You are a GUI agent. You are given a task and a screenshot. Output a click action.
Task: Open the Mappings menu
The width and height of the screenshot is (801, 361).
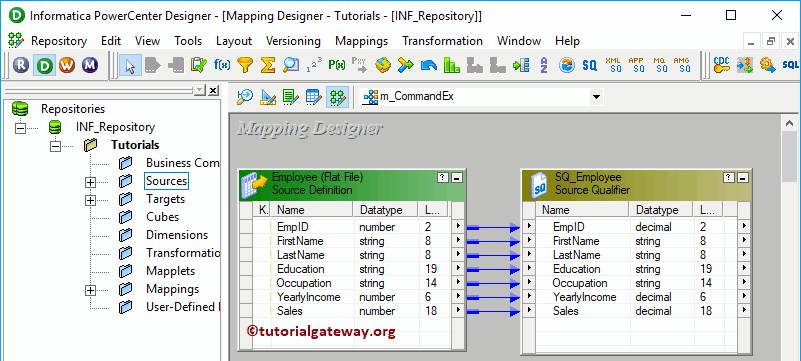[x=362, y=41]
